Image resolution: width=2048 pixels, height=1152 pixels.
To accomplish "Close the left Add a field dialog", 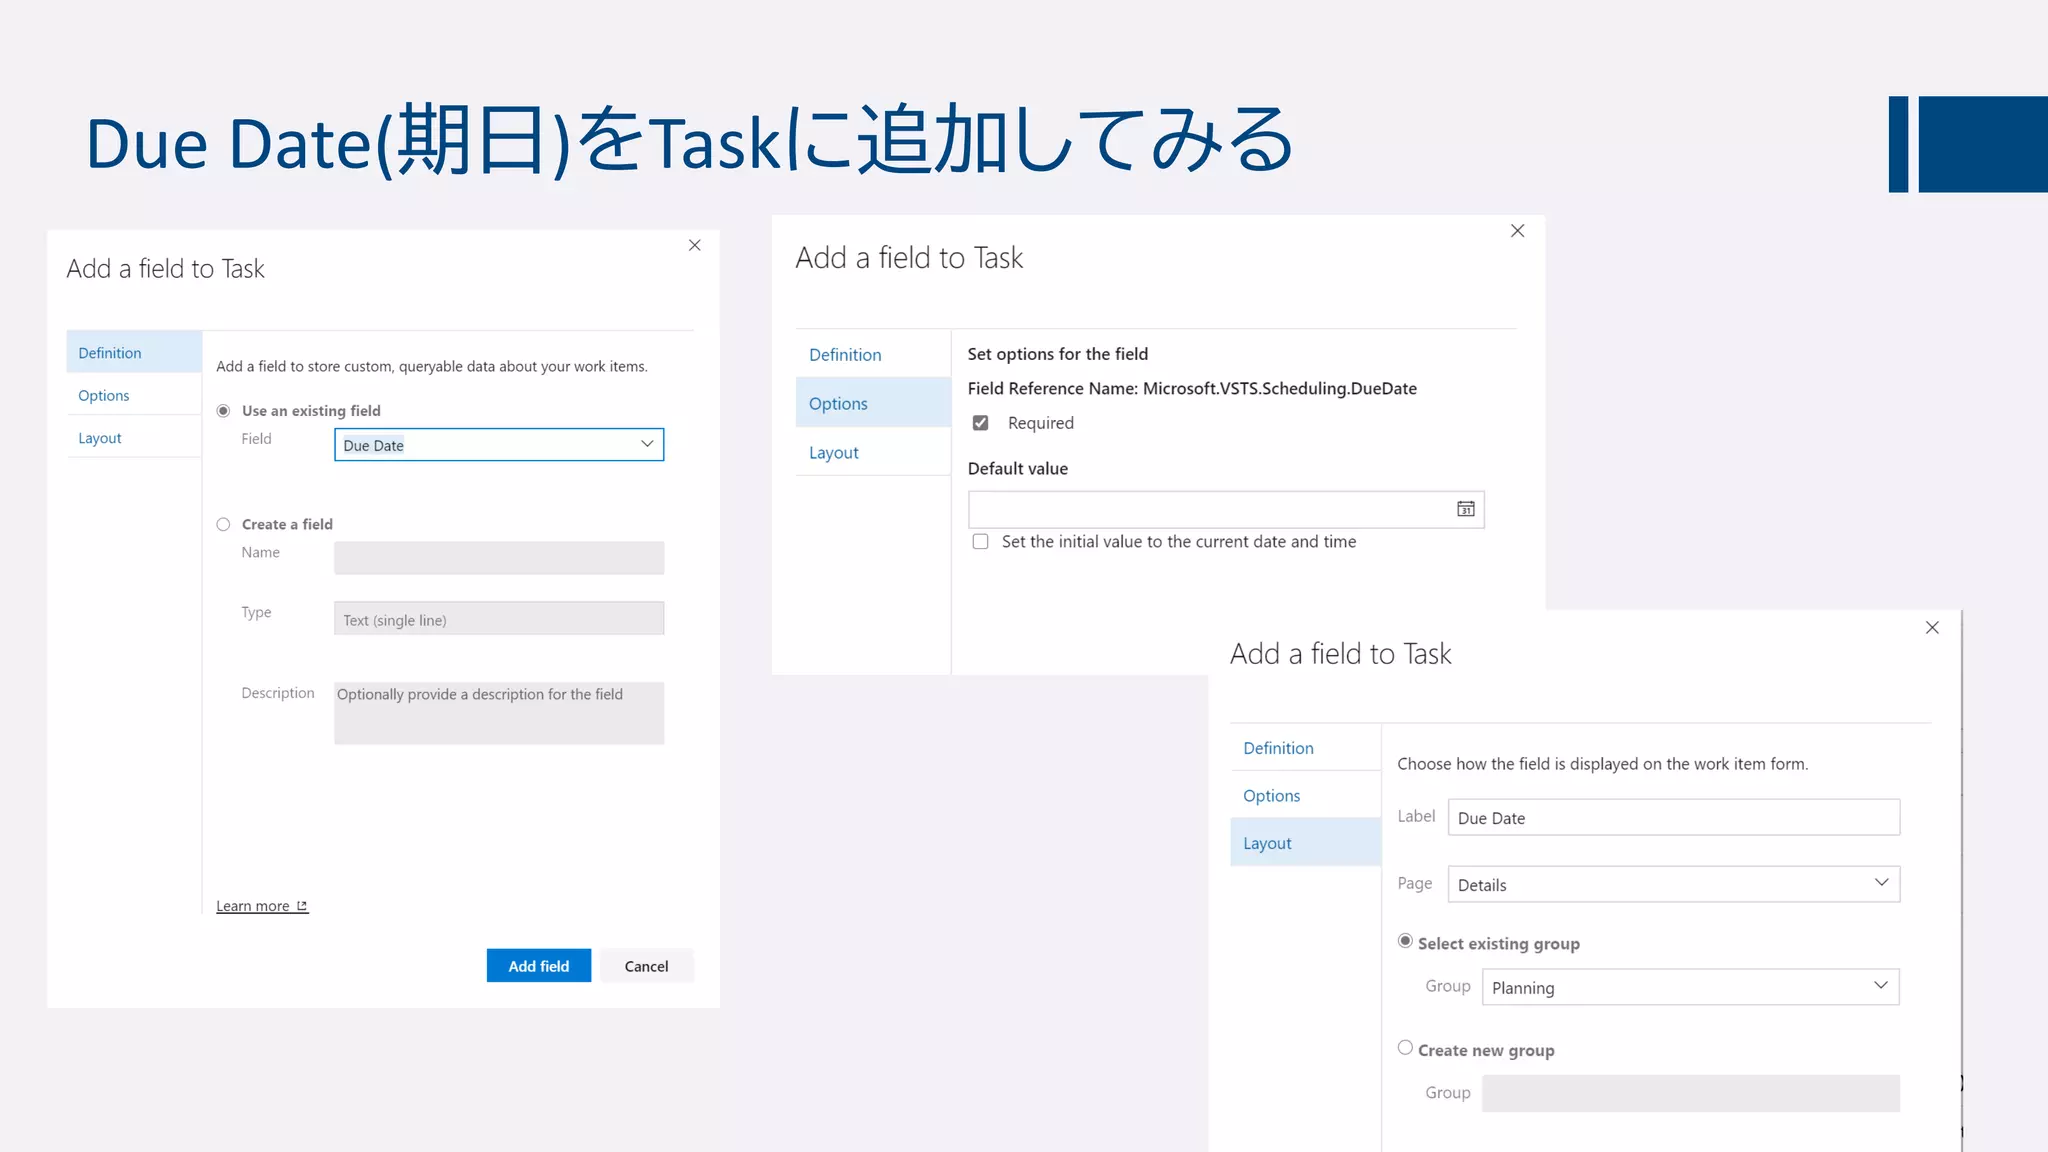I will 695,245.
